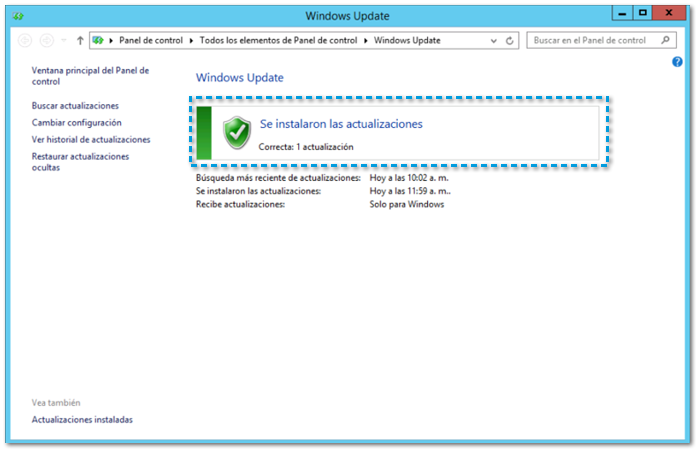Refresh the Windows Update page

pyautogui.click(x=510, y=41)
